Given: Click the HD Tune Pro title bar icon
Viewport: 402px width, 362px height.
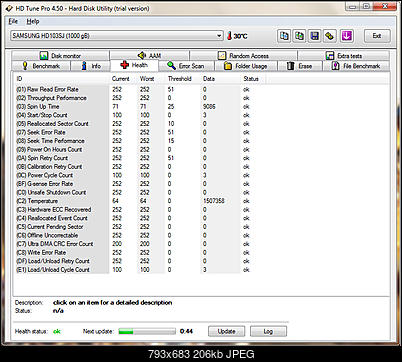Looking at the screenshot, I should 9,8.
